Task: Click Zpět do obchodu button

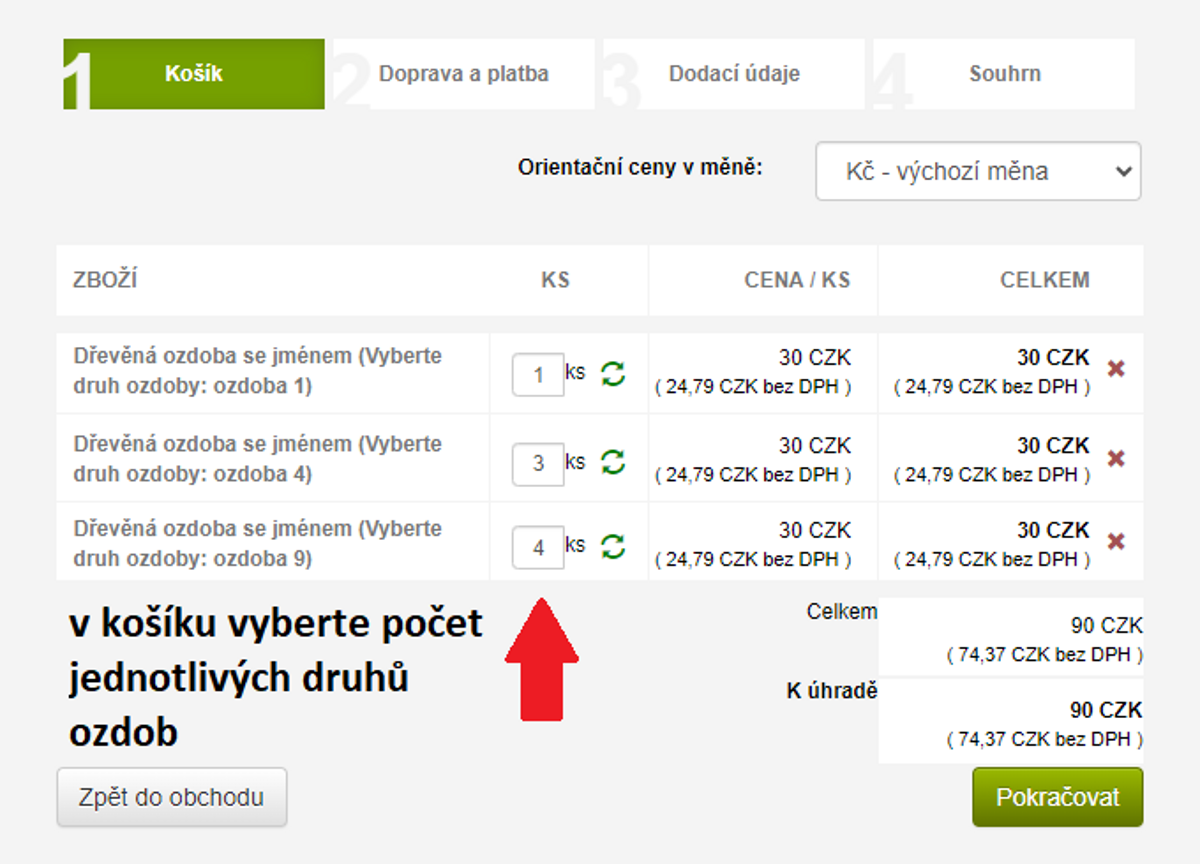Action: [172, 797]
